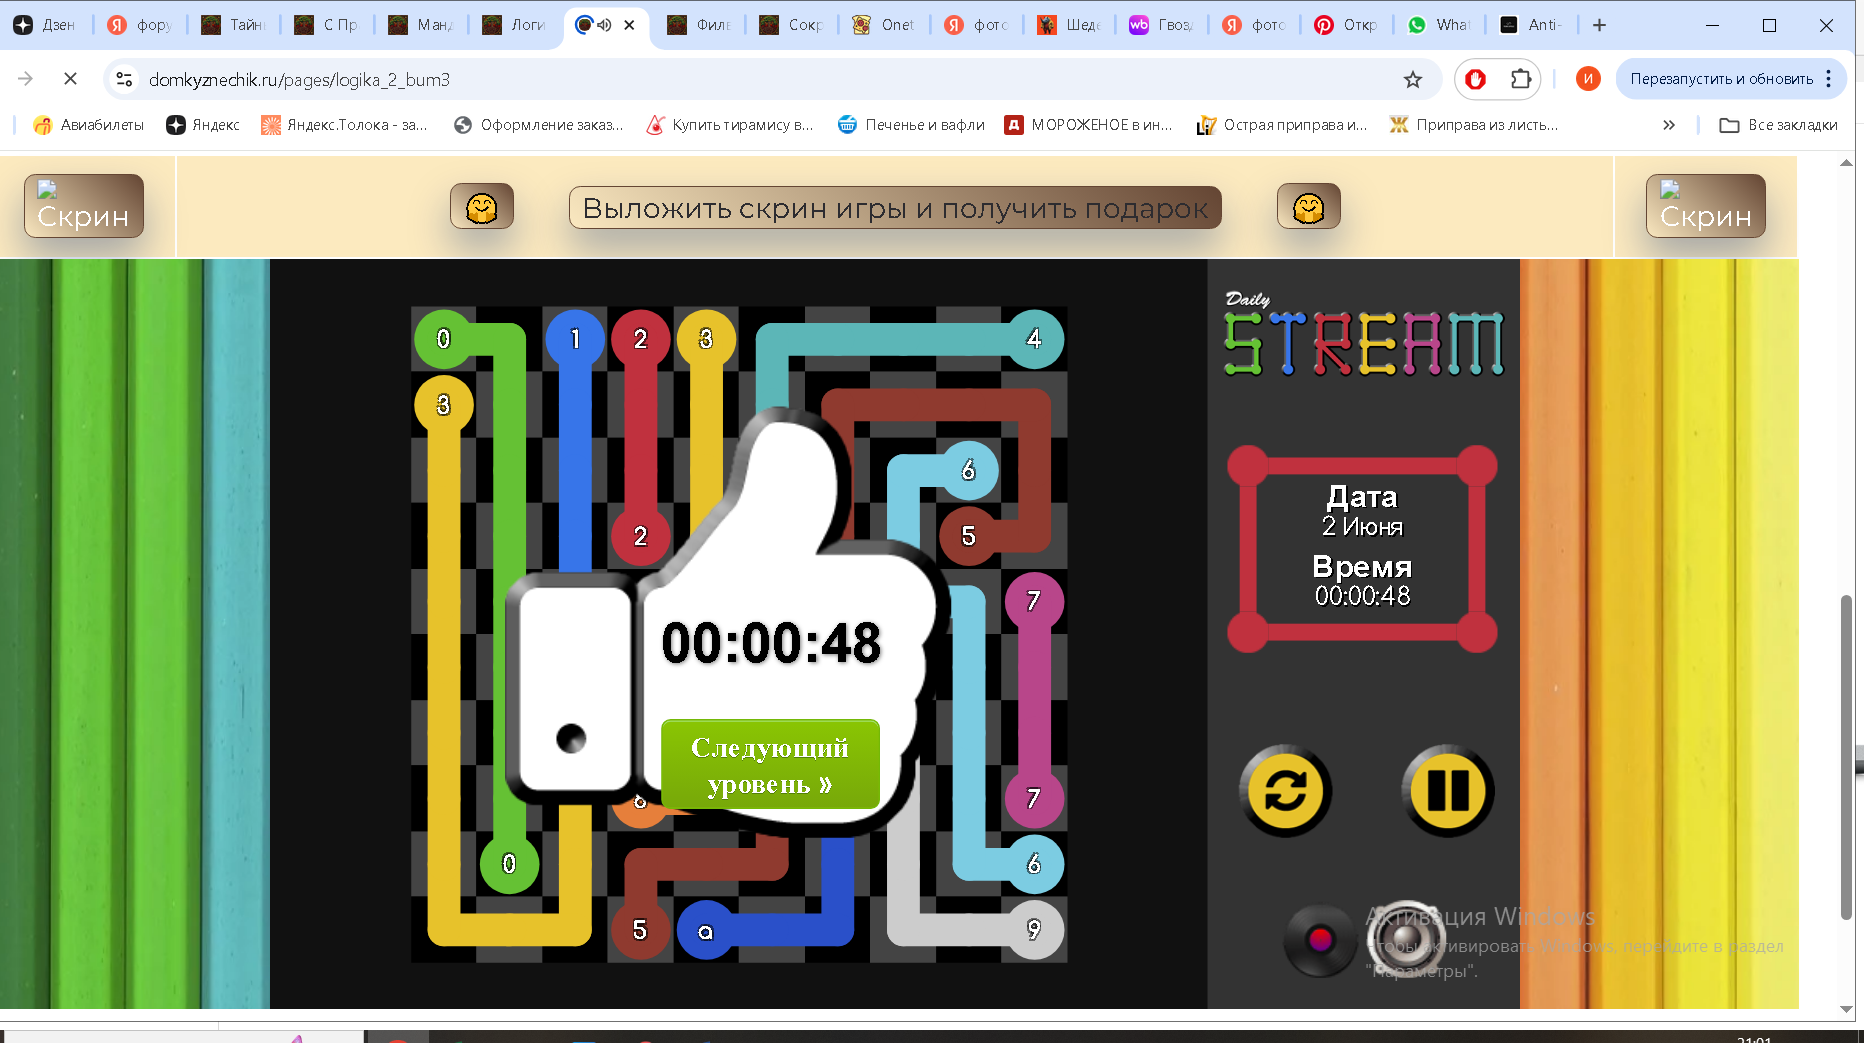Switch to the Anti- tab
This screenshot has width=1864, height=1043.
[x=1533, y=25]
